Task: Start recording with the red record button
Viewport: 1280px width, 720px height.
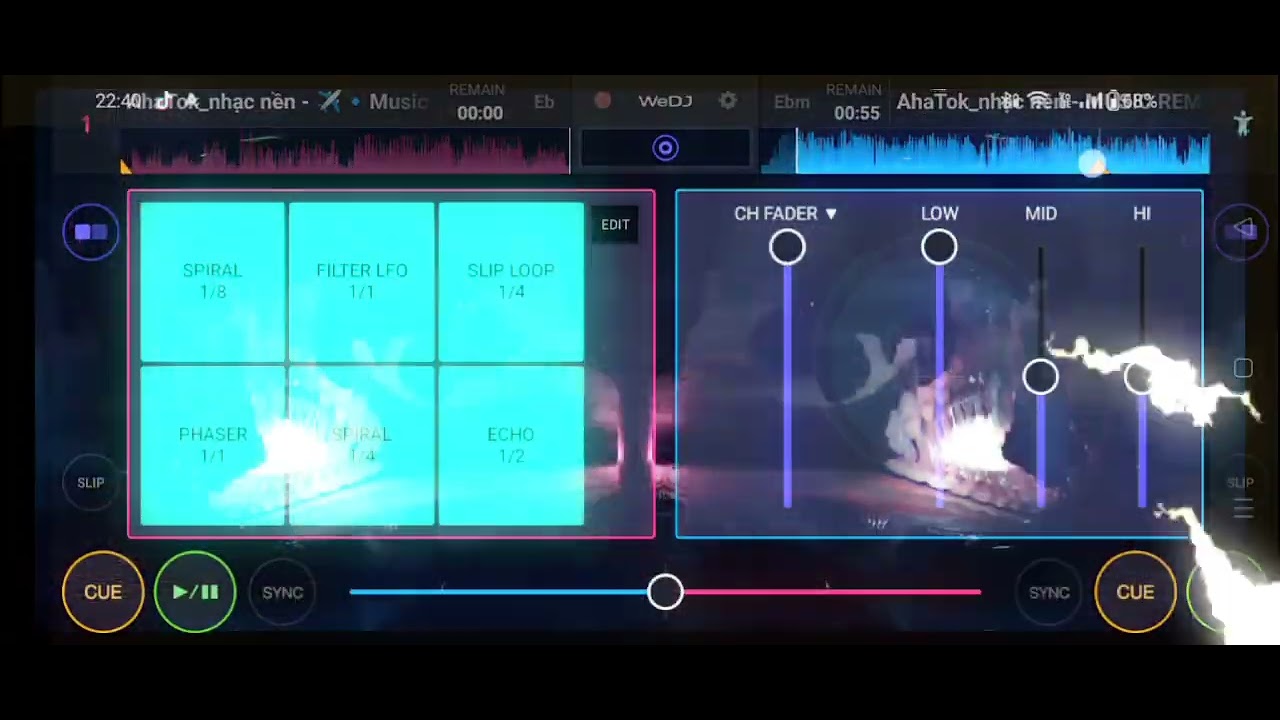Action: [x=603, y=101]
